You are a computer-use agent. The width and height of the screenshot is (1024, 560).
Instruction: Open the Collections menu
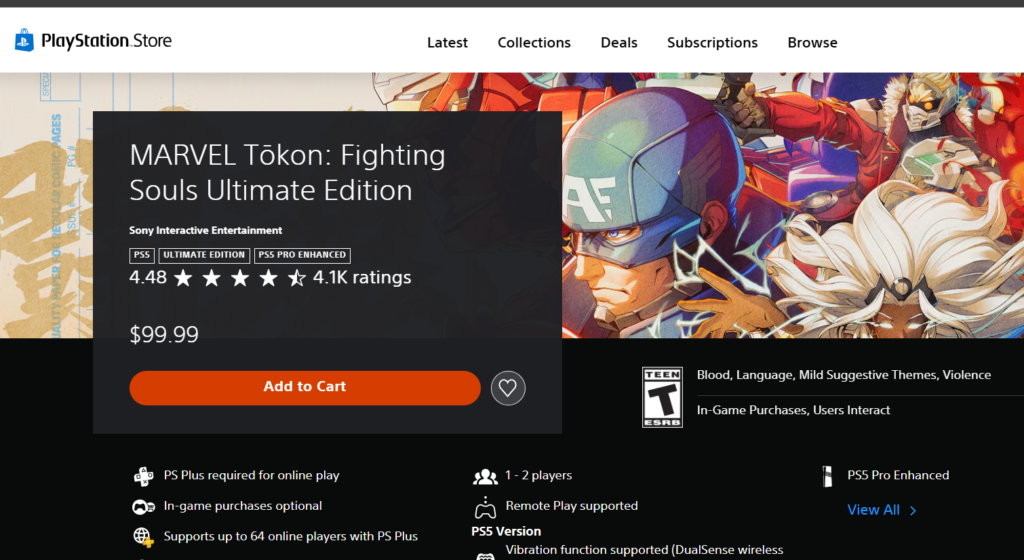[534, 42]
